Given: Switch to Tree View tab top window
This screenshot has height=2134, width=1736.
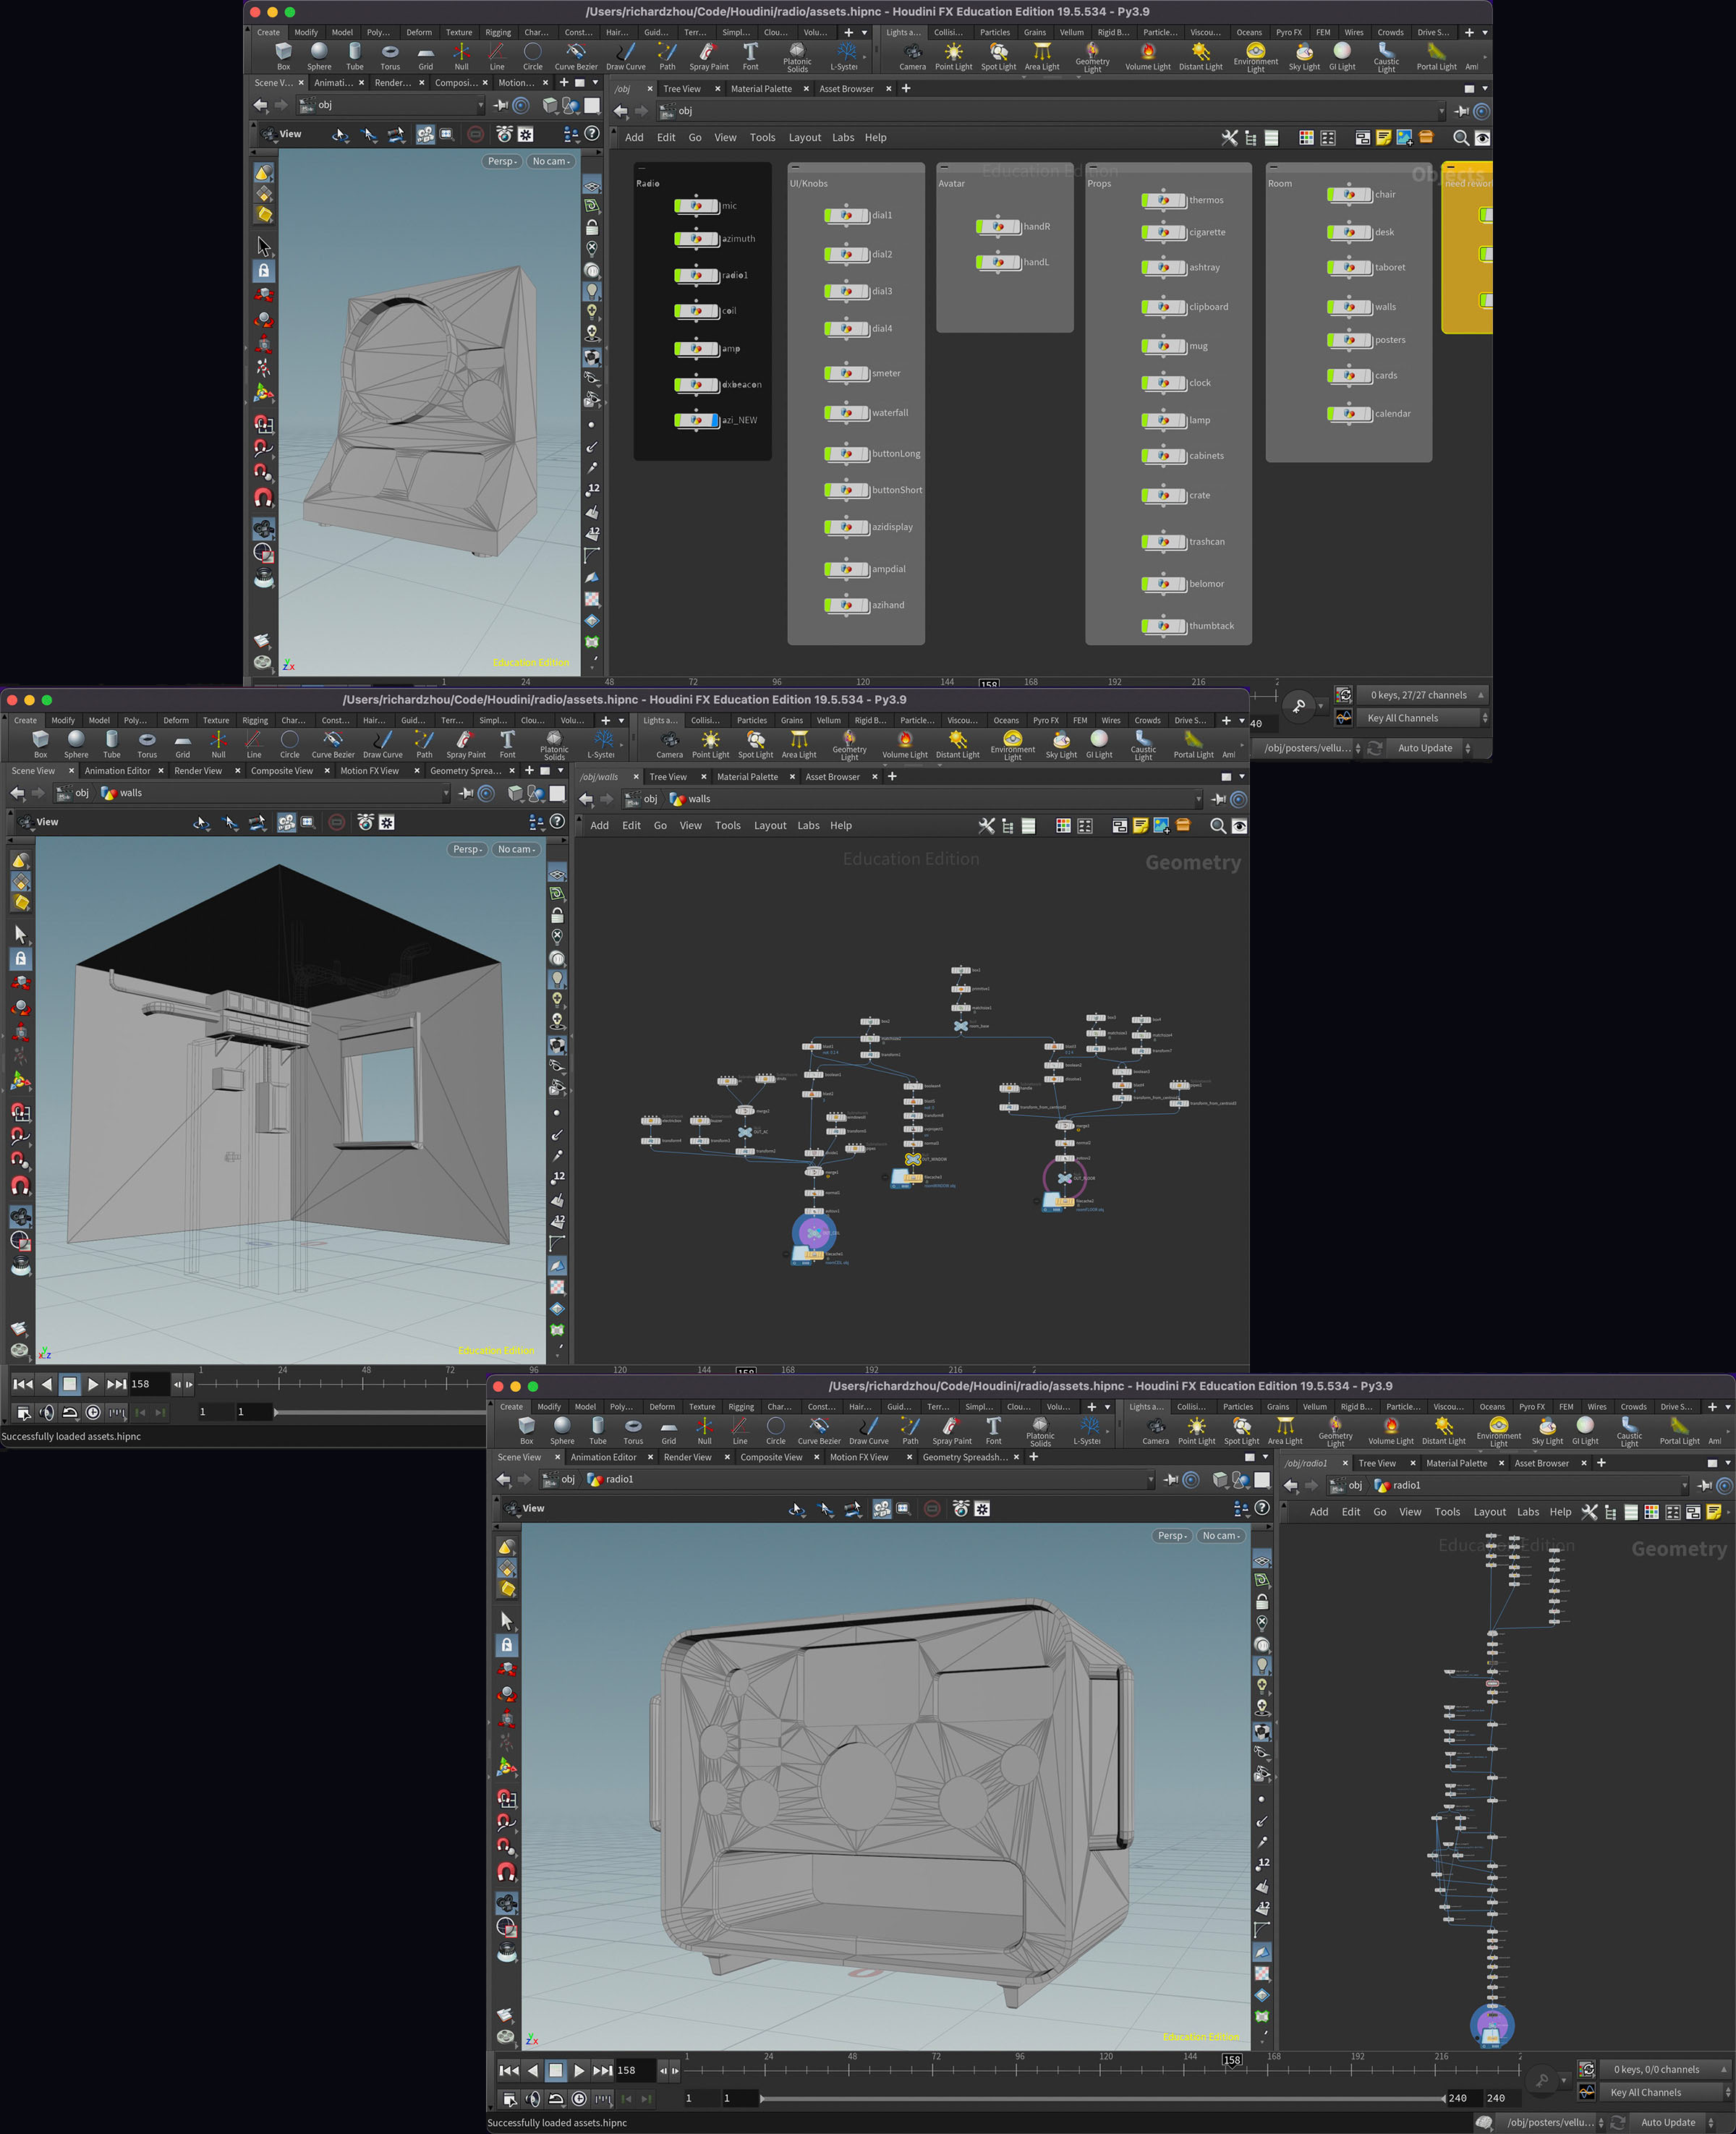Looking at the screenshot, I should [682, 89].
